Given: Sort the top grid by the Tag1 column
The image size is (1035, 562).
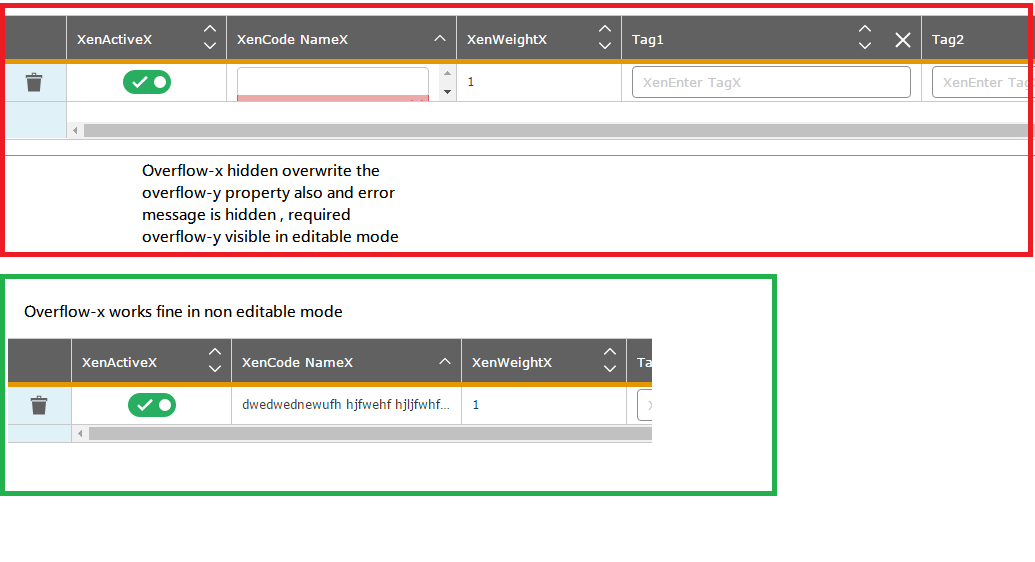Looking at the screenshot, I should click(865, 38).
